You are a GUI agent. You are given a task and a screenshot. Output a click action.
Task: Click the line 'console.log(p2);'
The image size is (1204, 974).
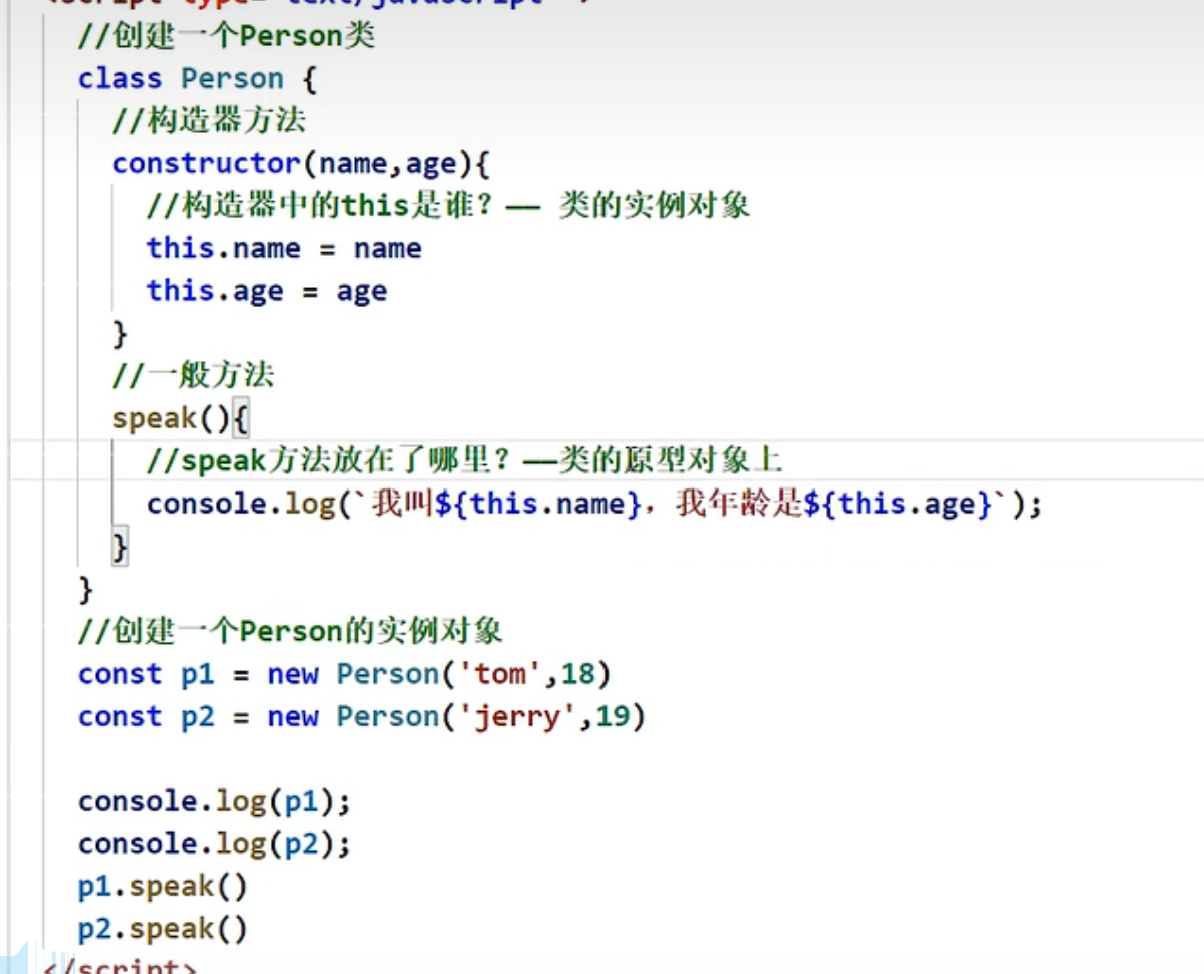pos(215,844)
